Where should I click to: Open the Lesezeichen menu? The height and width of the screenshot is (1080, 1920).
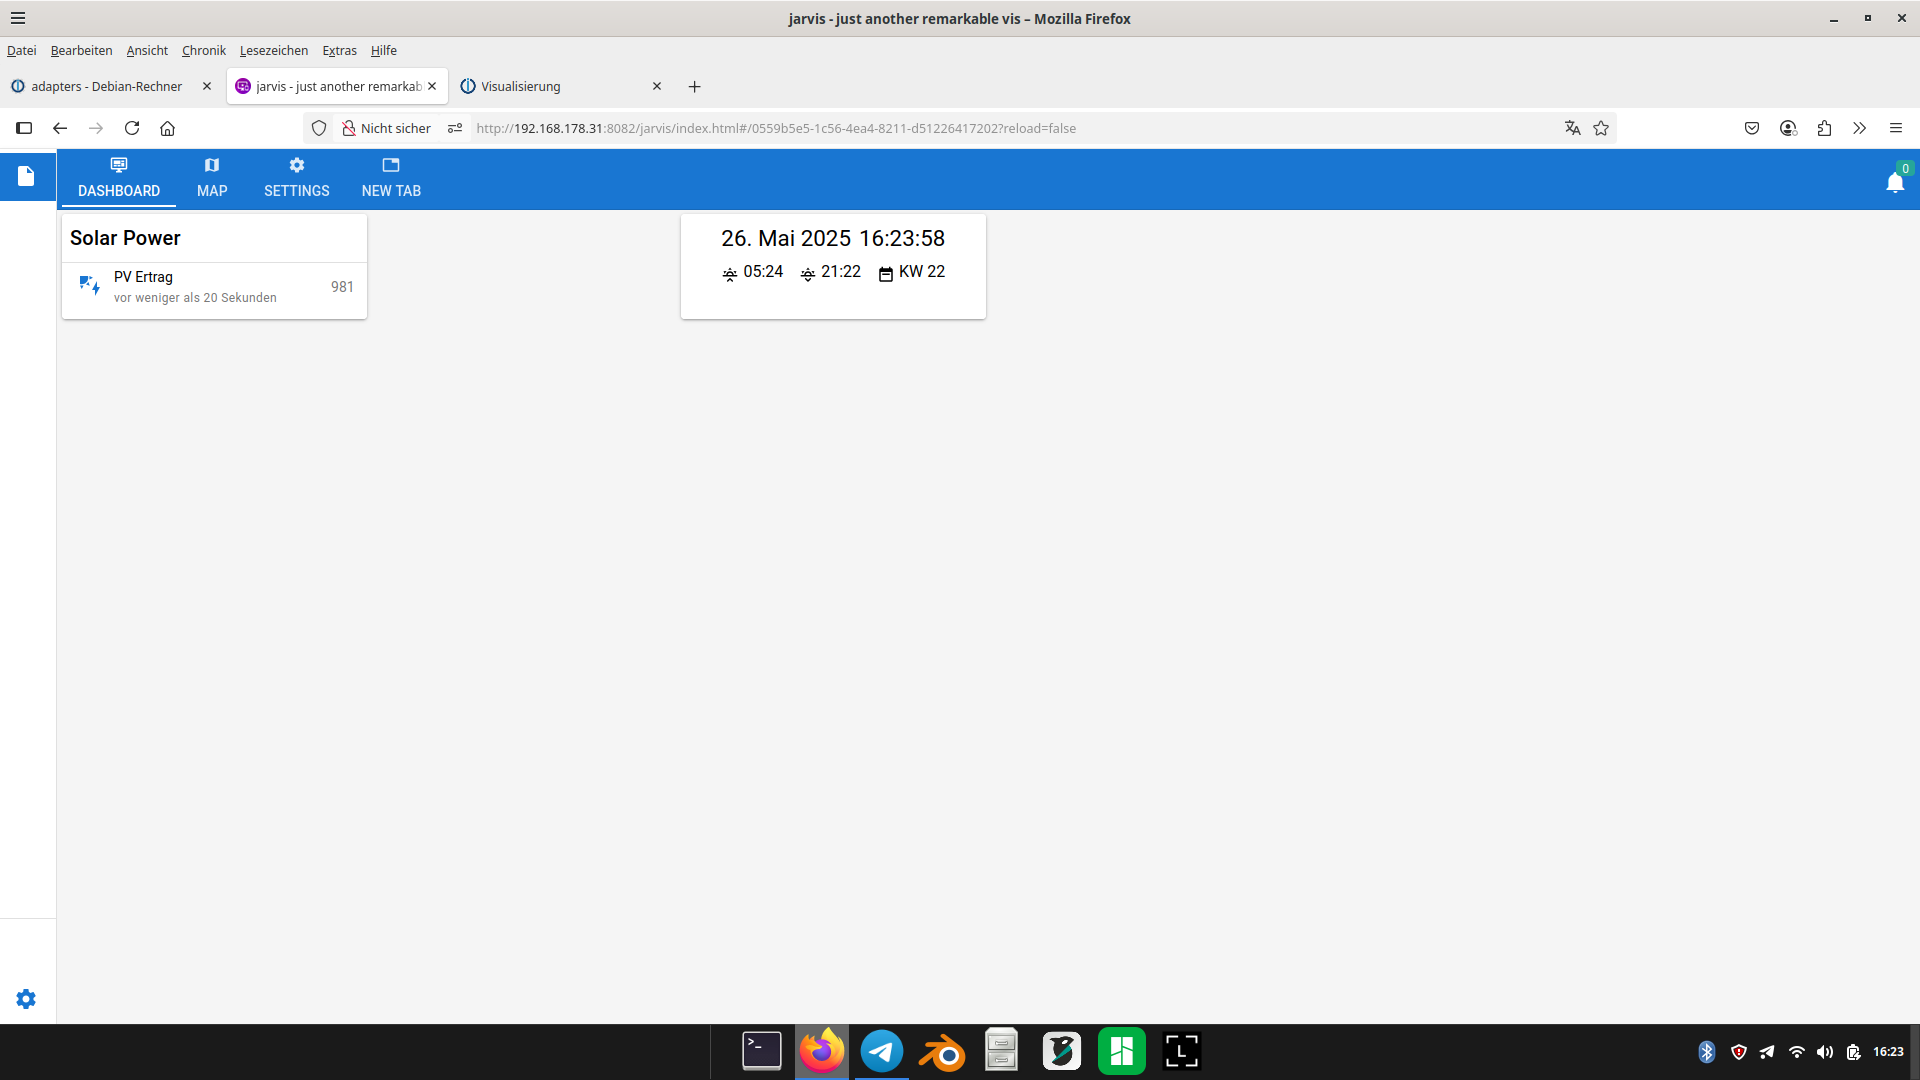(x=273, y=50)
